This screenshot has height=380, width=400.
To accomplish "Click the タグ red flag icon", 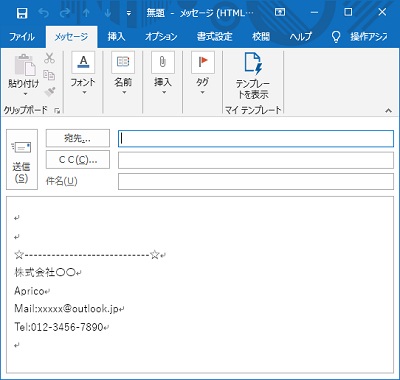I will coord(203,62).
